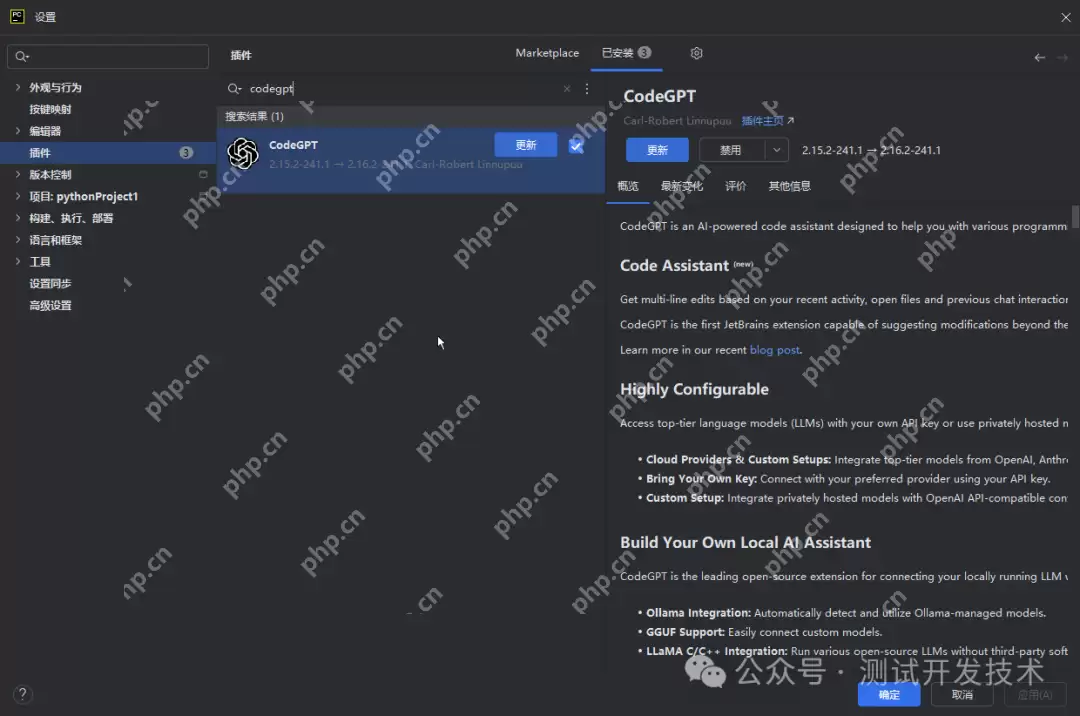The image size is (1080, 716).
Task: Click the back navigation arrow
Action: [1040, 58]
